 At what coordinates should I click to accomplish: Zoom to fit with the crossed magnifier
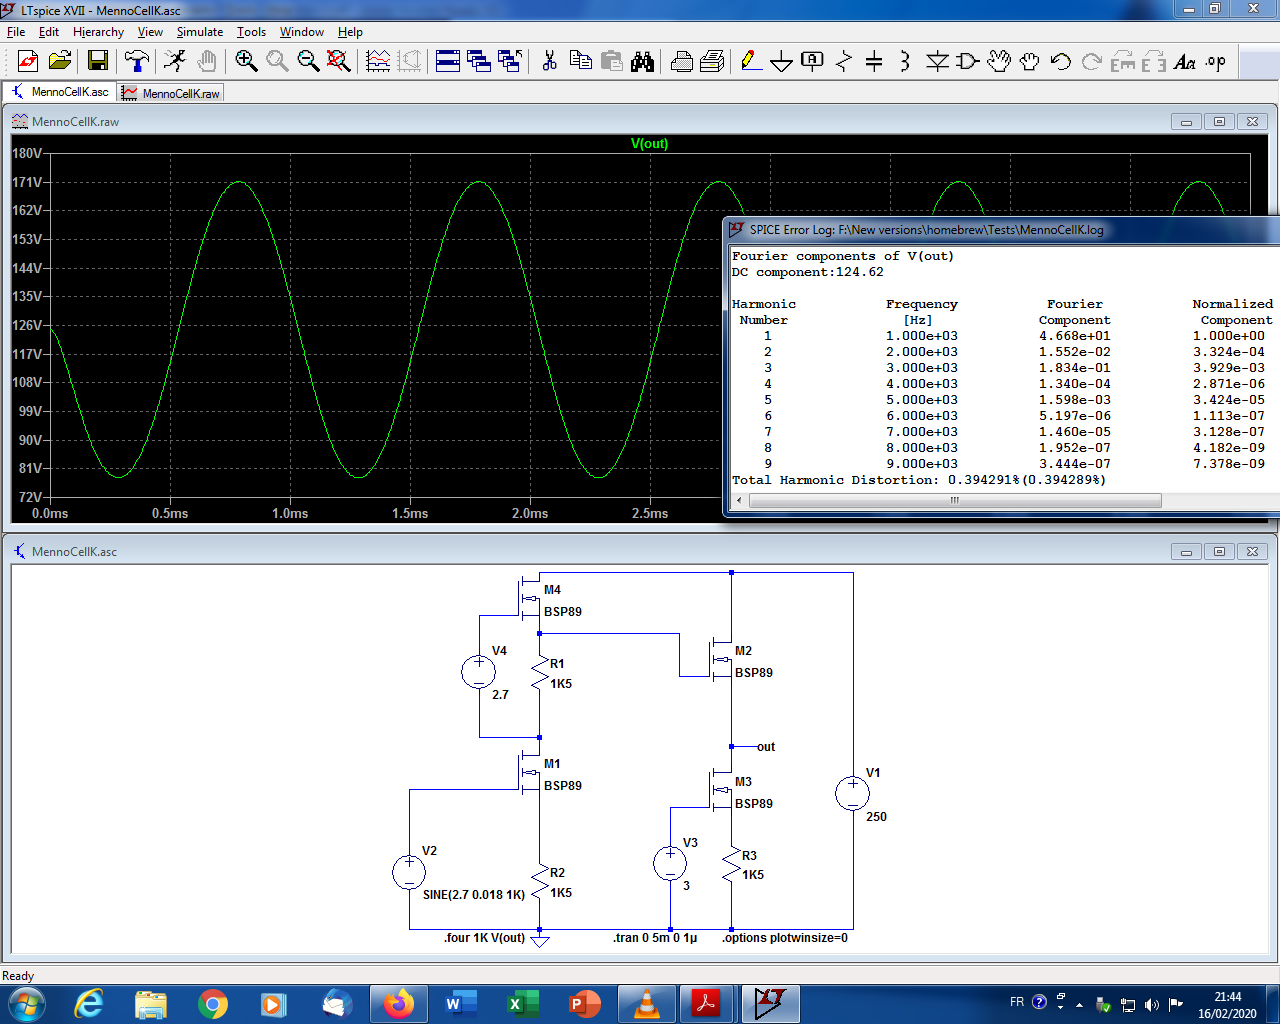(x=339, y=61)
